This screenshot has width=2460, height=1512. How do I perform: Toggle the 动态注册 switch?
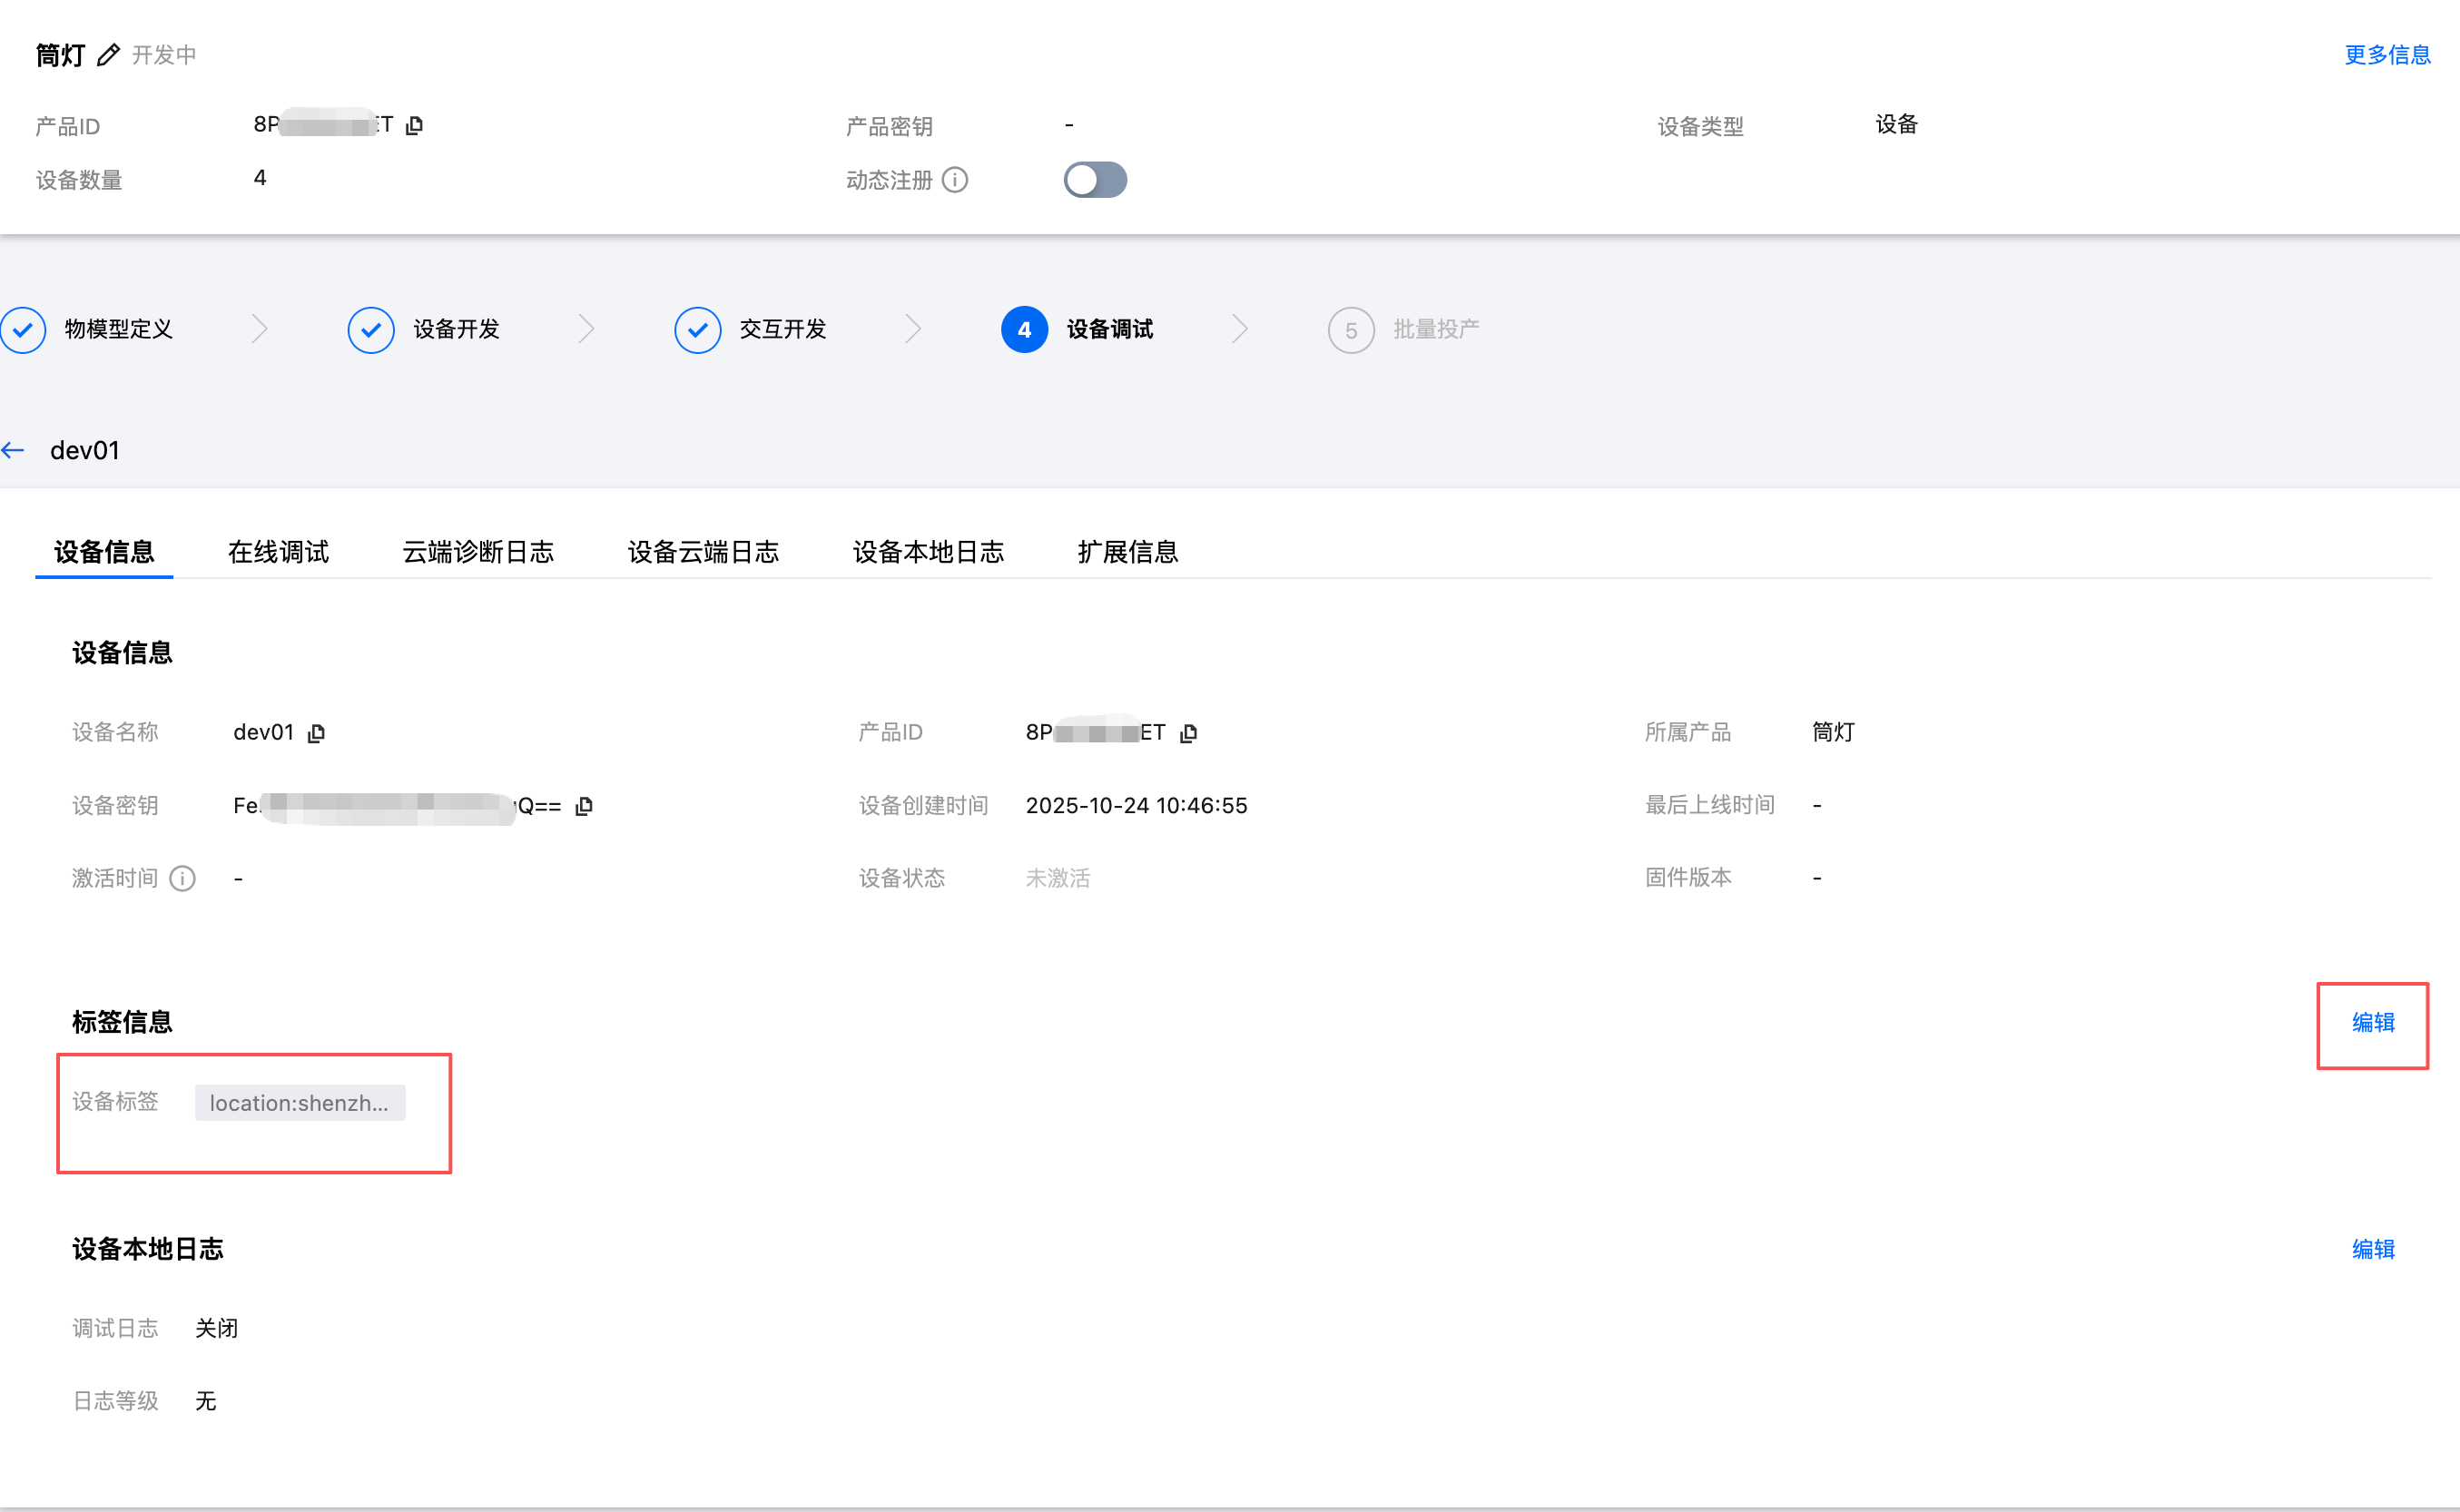1095,180
